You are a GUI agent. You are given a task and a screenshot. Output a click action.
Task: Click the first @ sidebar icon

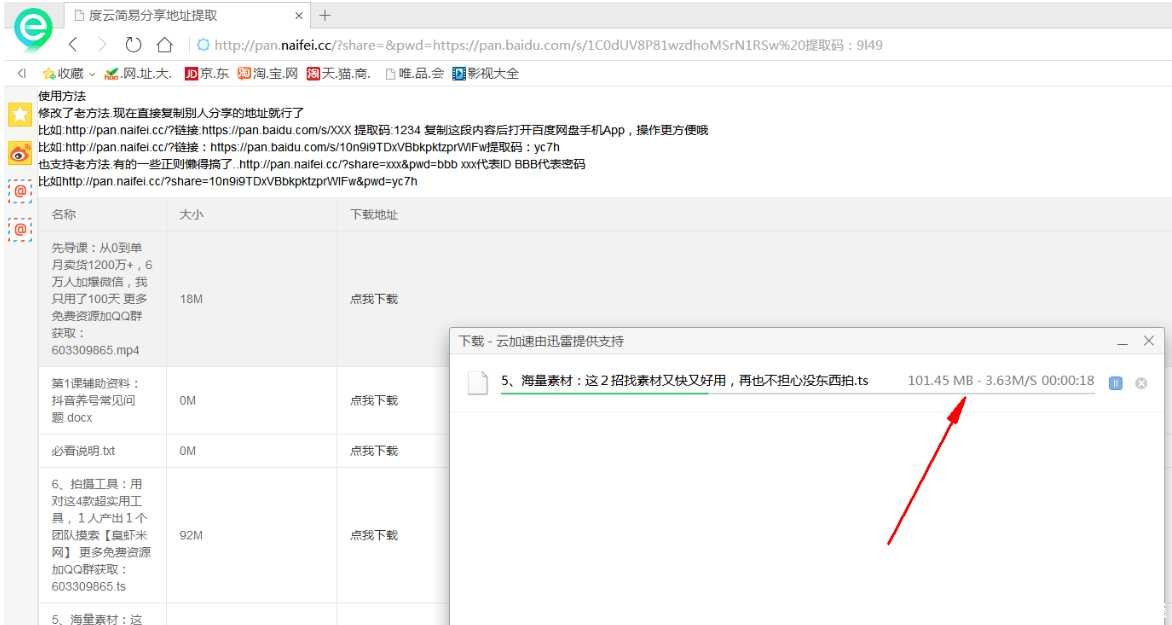[20, 191]
